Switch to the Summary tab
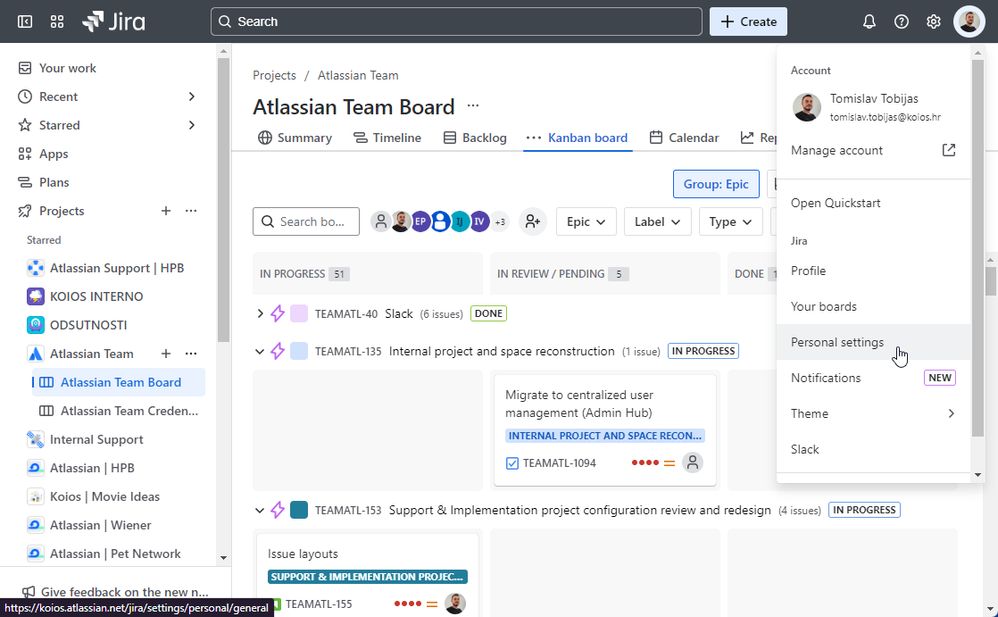The image size is (998, 617). [x=295, y=138]
